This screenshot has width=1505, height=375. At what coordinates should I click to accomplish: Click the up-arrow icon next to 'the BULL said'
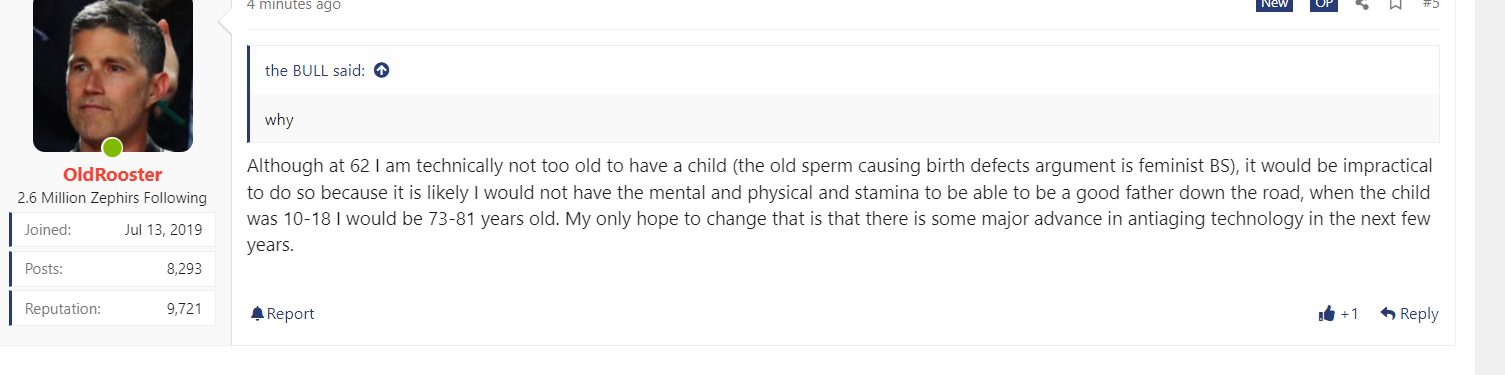coord(381,70)
